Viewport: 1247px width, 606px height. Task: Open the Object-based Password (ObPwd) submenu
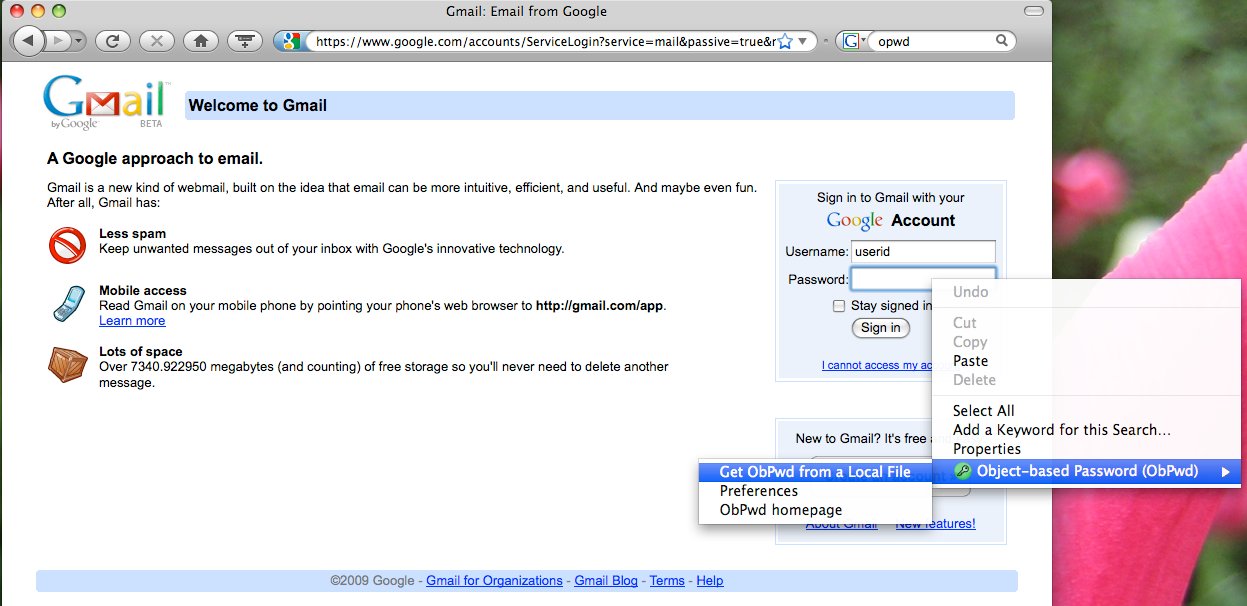click(x=1084, y=471)
